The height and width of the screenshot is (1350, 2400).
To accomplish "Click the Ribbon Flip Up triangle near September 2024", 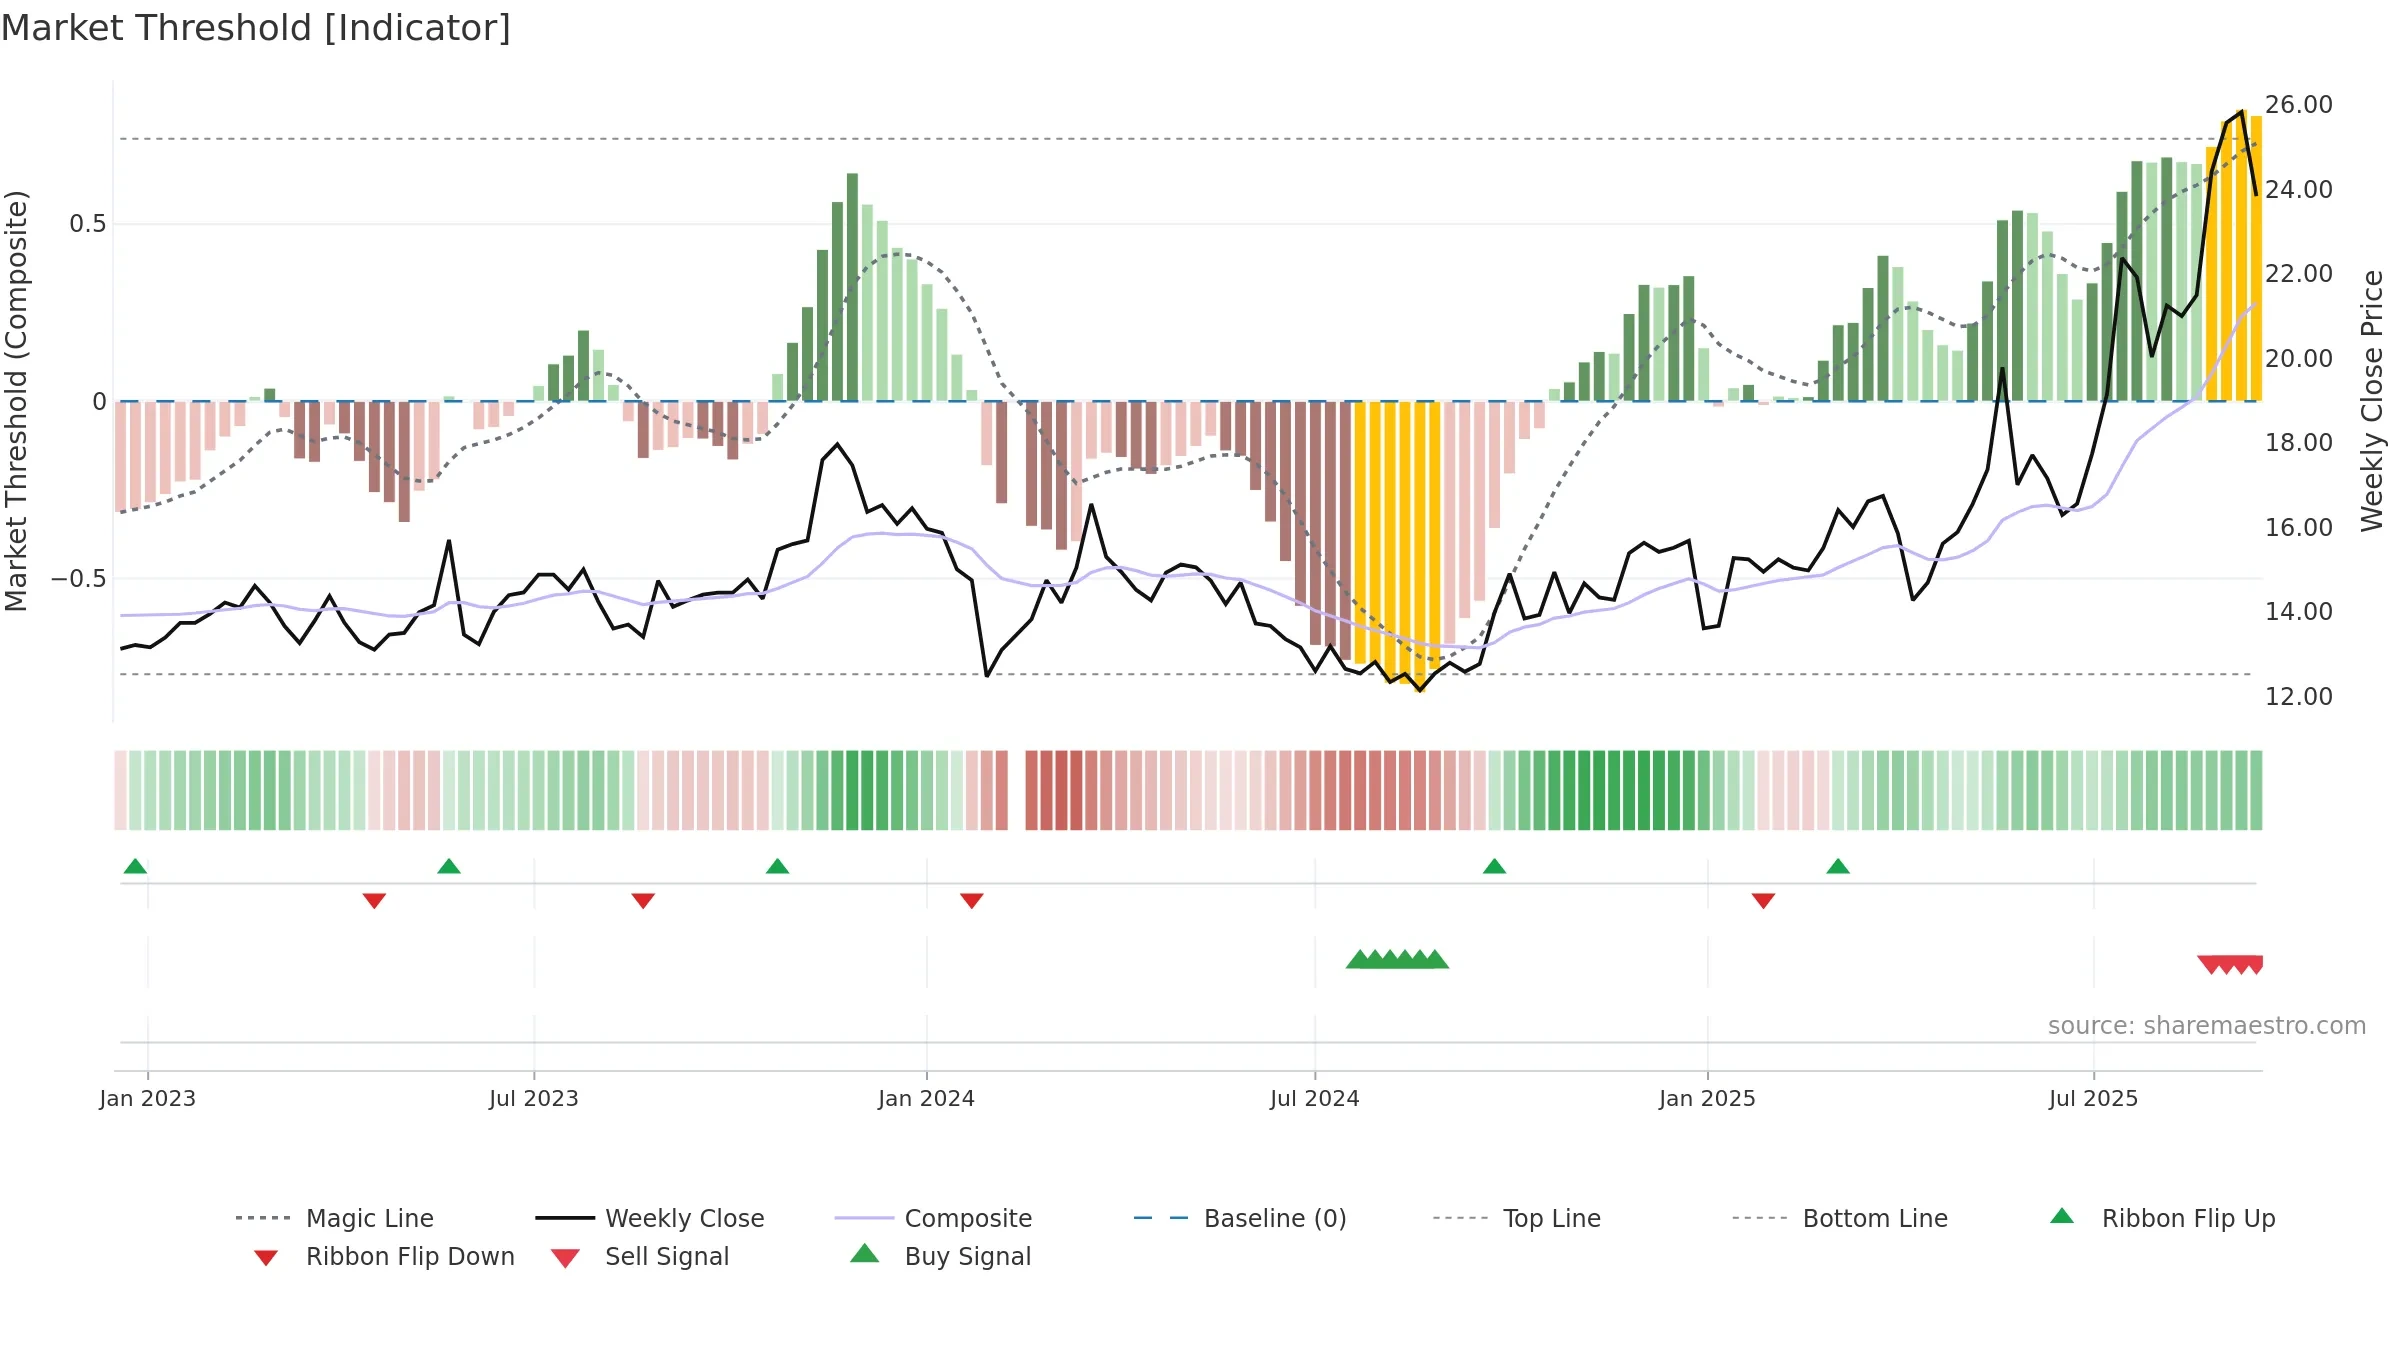I will [x=1494, y=866].
